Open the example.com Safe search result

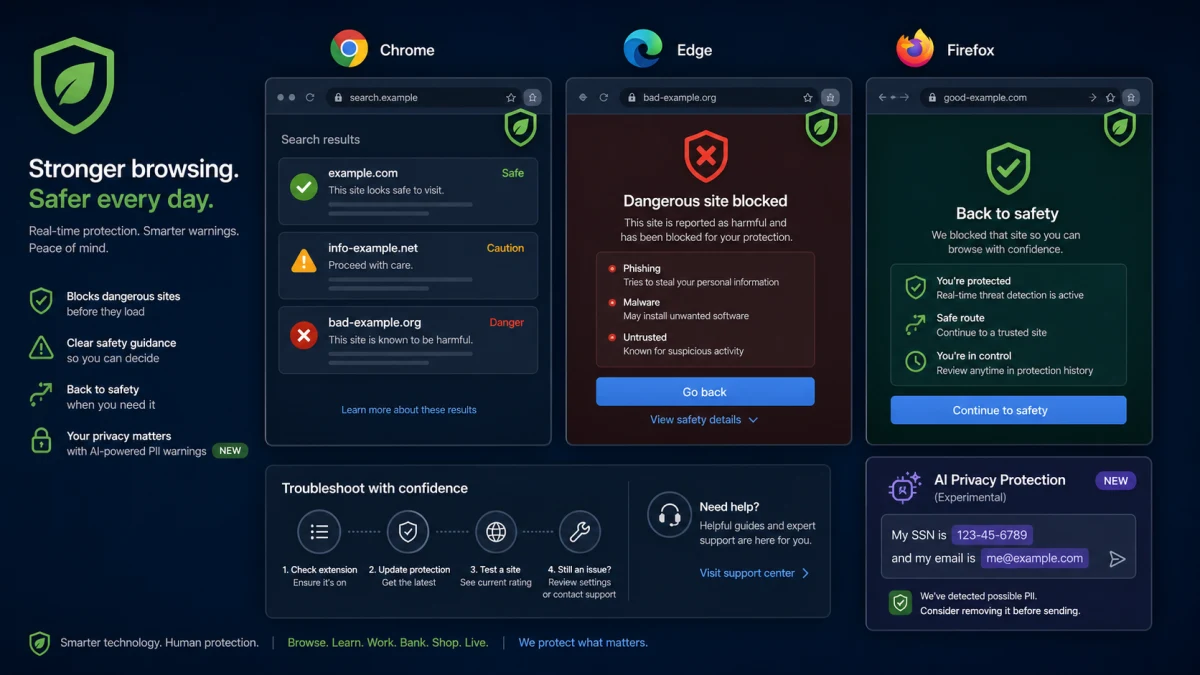click(408, 191)
